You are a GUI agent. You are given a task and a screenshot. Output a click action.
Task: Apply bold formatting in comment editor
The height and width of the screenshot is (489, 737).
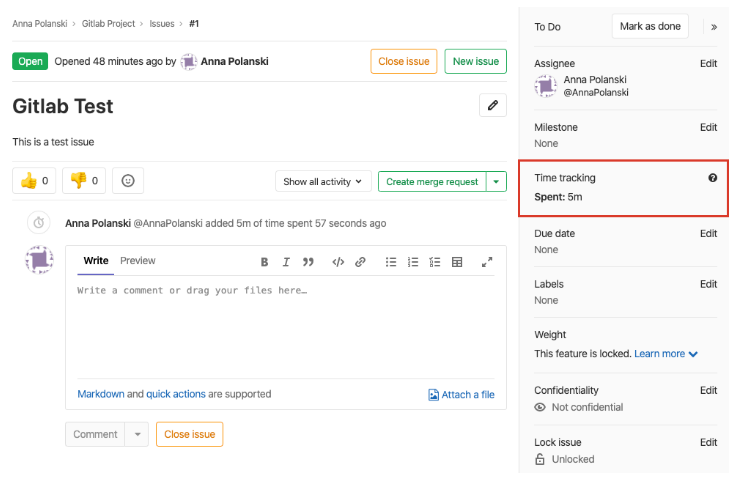[x=264, y=262]
